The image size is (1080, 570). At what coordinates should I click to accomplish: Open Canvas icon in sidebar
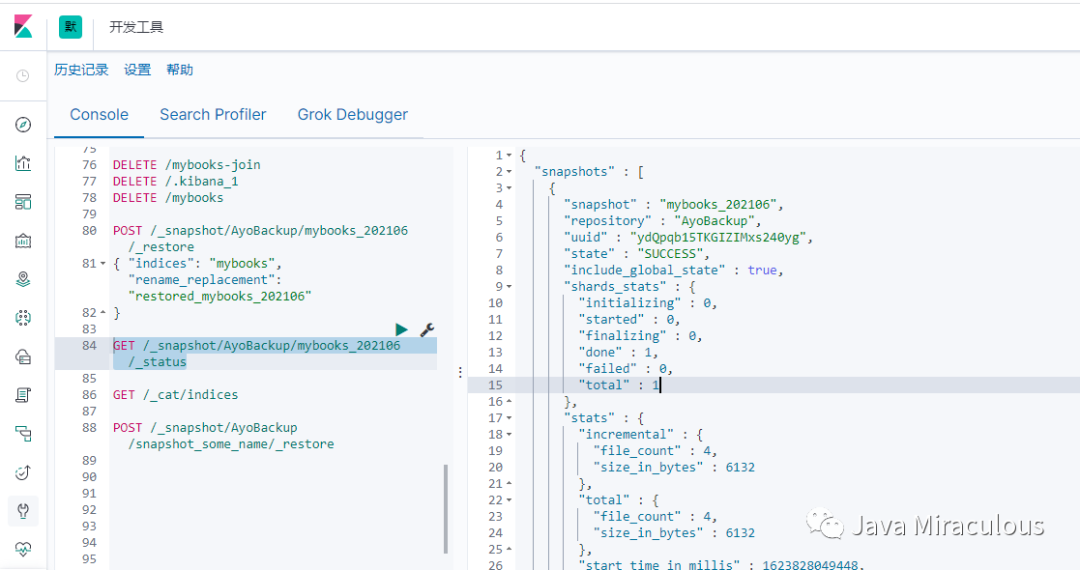coord(23,241)
